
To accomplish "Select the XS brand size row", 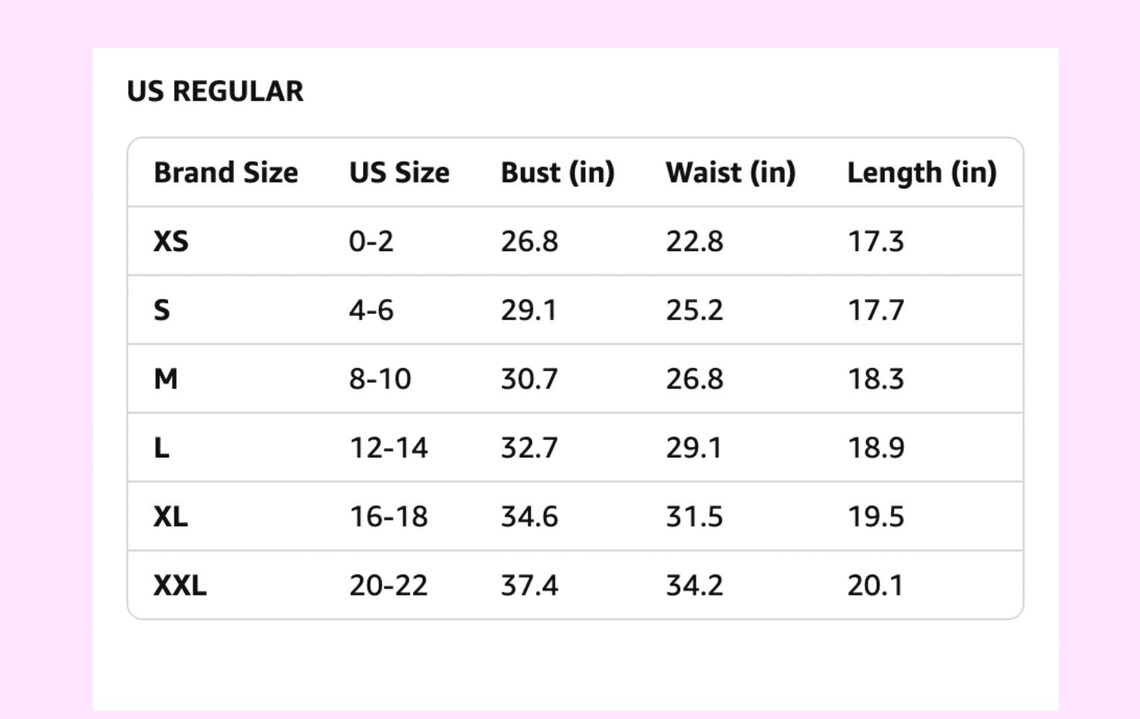I will [x=575, y=241].
